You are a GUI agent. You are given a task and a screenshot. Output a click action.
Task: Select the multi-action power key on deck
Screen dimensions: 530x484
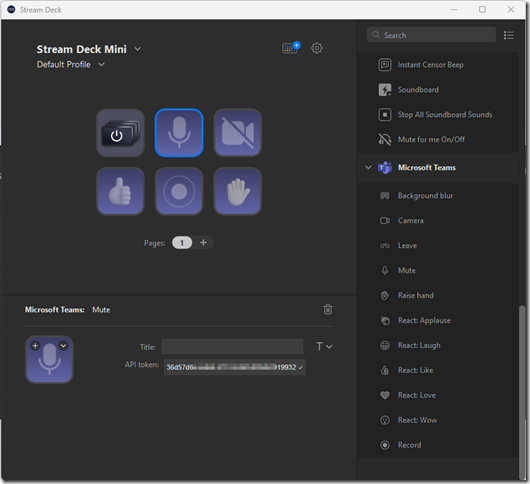[120, 133]
